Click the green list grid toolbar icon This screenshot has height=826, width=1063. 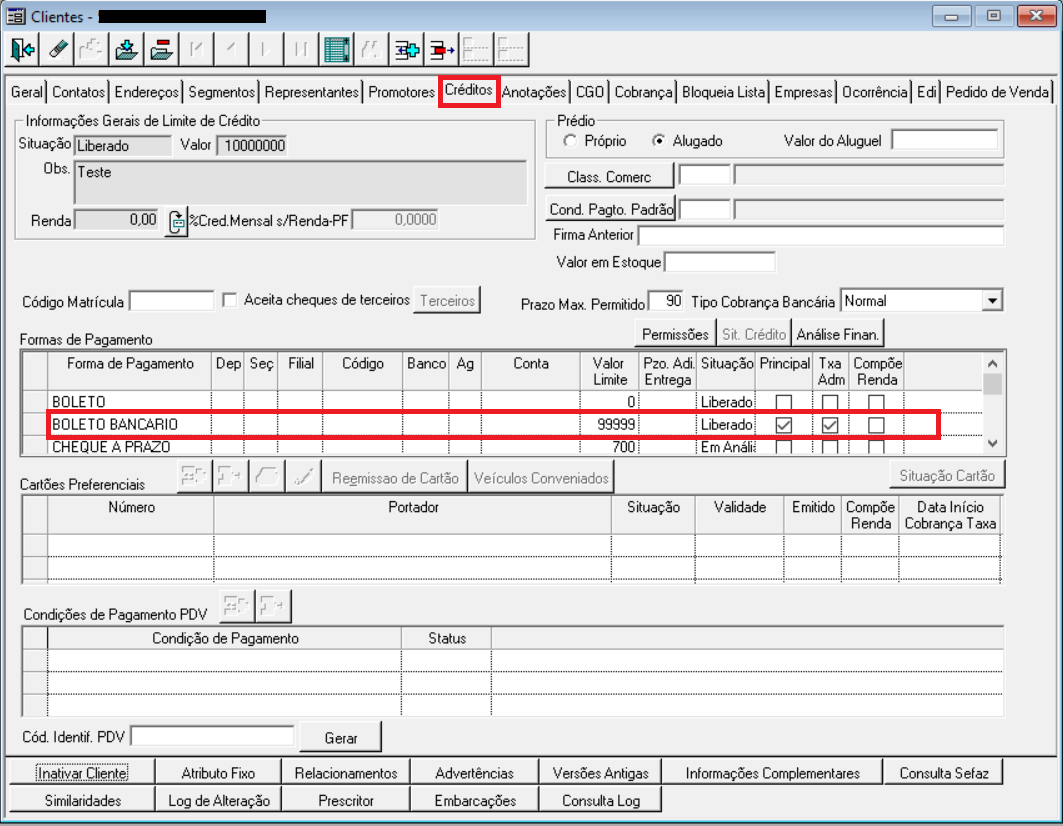(x=336, y=50)
